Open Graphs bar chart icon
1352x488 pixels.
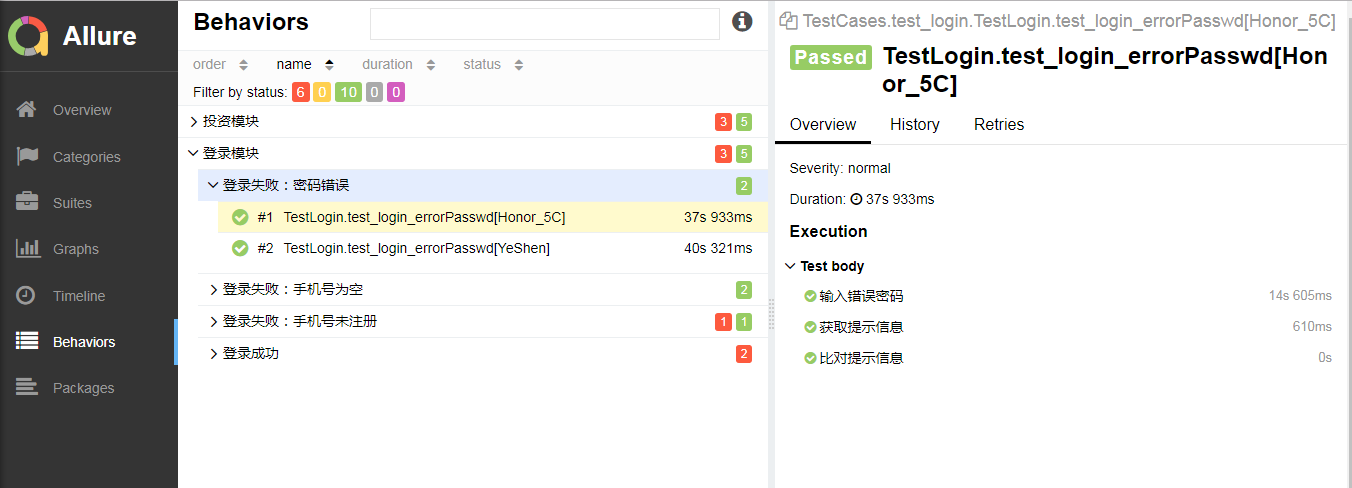(27, 249)
